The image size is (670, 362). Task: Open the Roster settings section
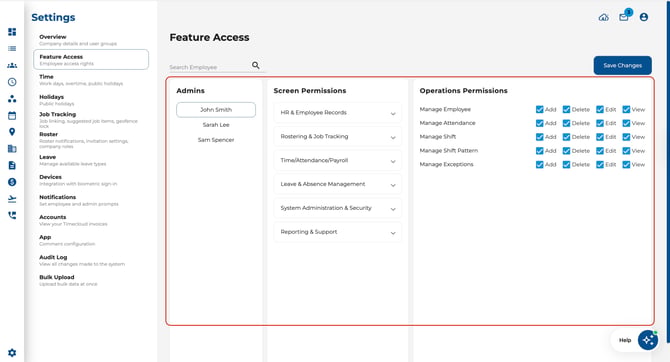point(84,140)
